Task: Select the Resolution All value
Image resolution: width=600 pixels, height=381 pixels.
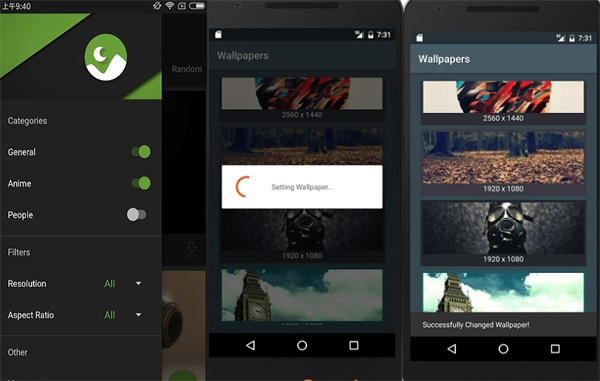Action: (x=109, y=283)
